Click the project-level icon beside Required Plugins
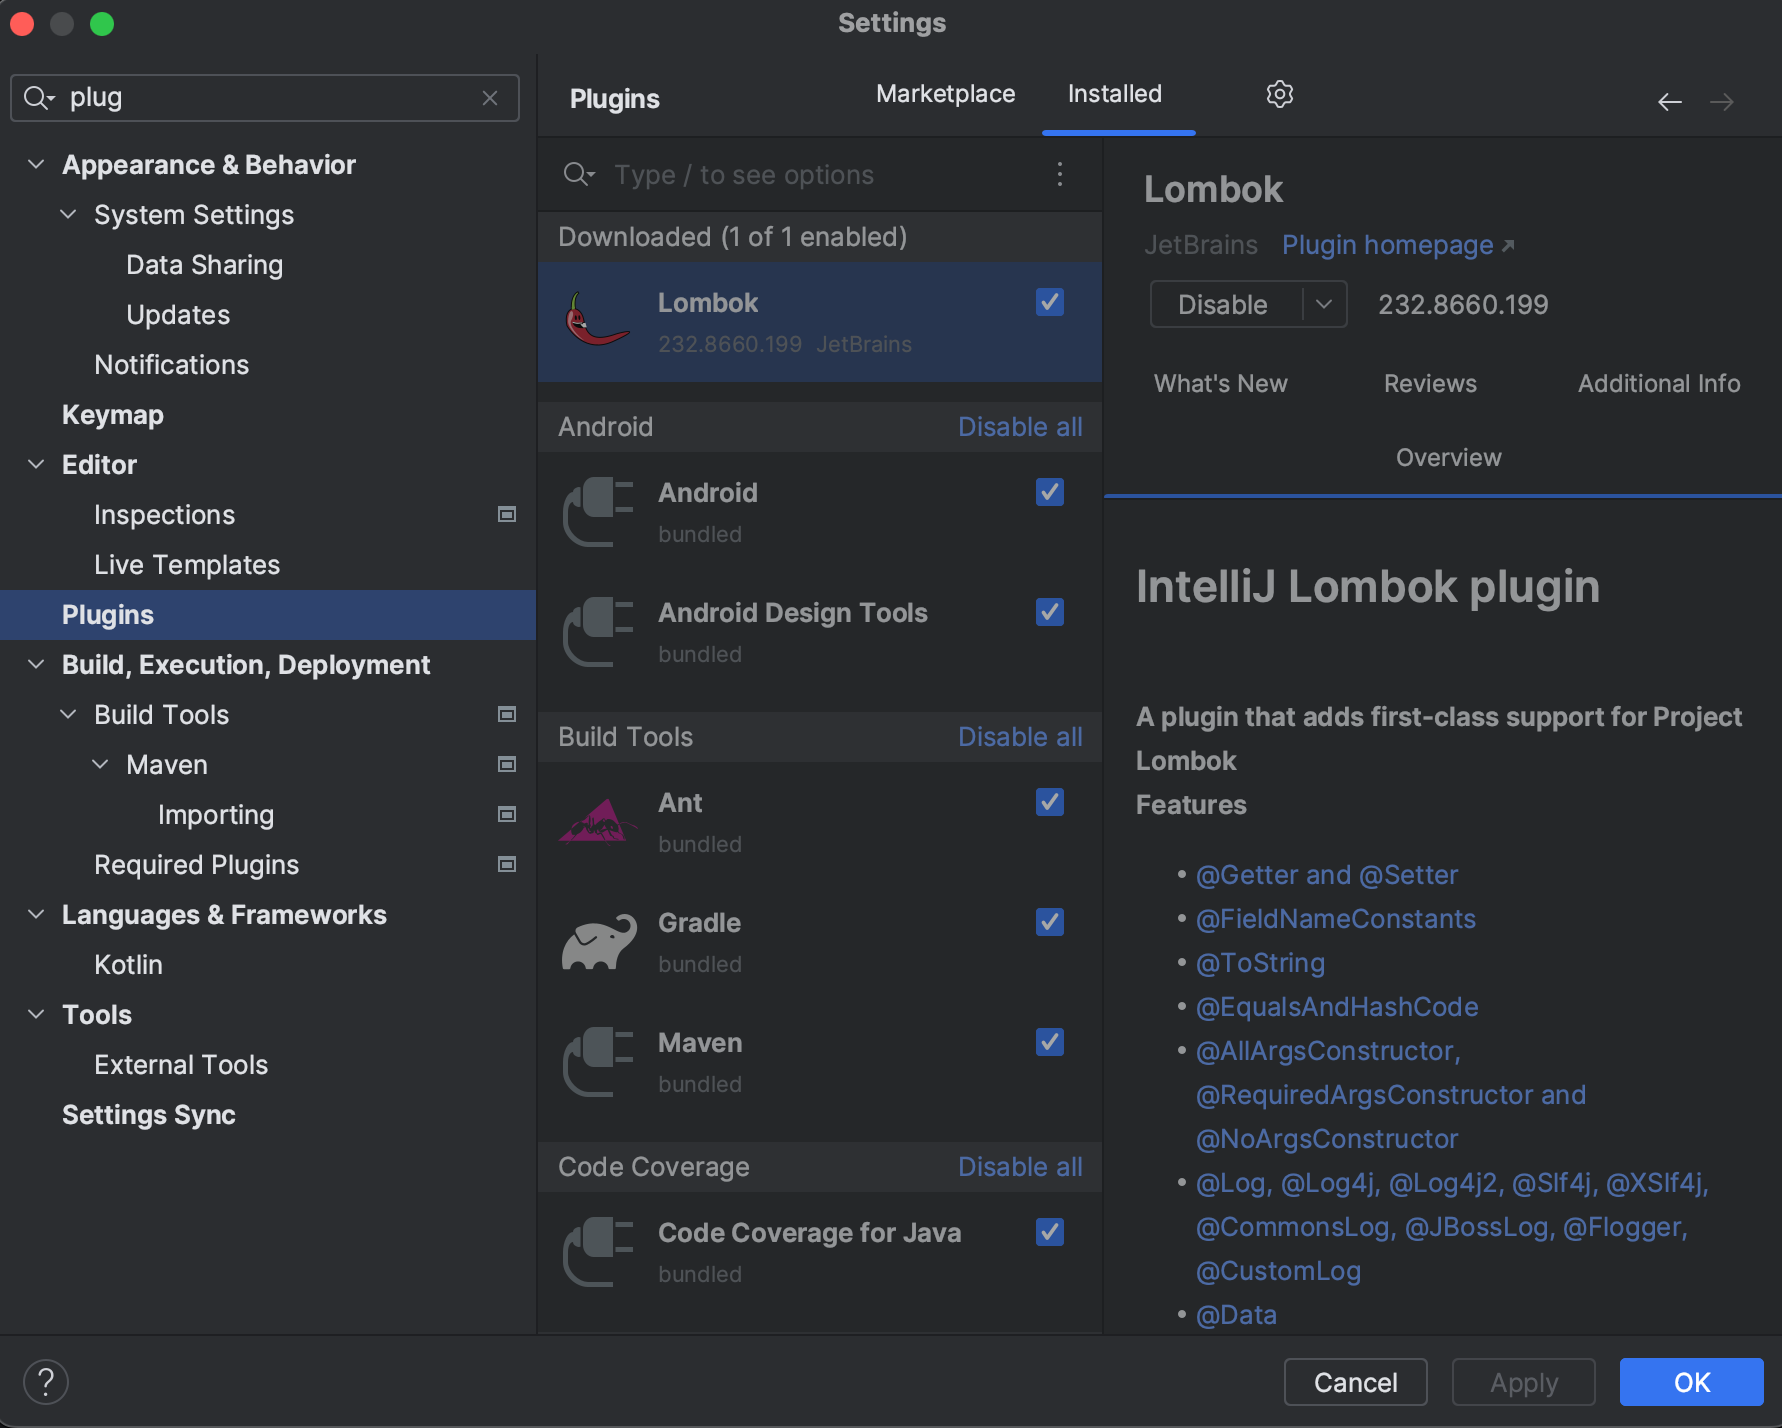The image size is (1782, 1428). (507, 864)
